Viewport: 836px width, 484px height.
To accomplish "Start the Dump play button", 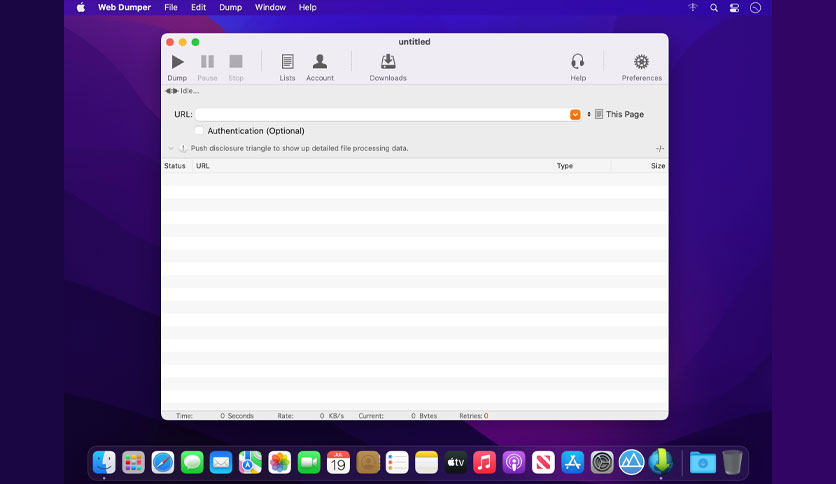I will pyautogui.click(x=177, y=62).
